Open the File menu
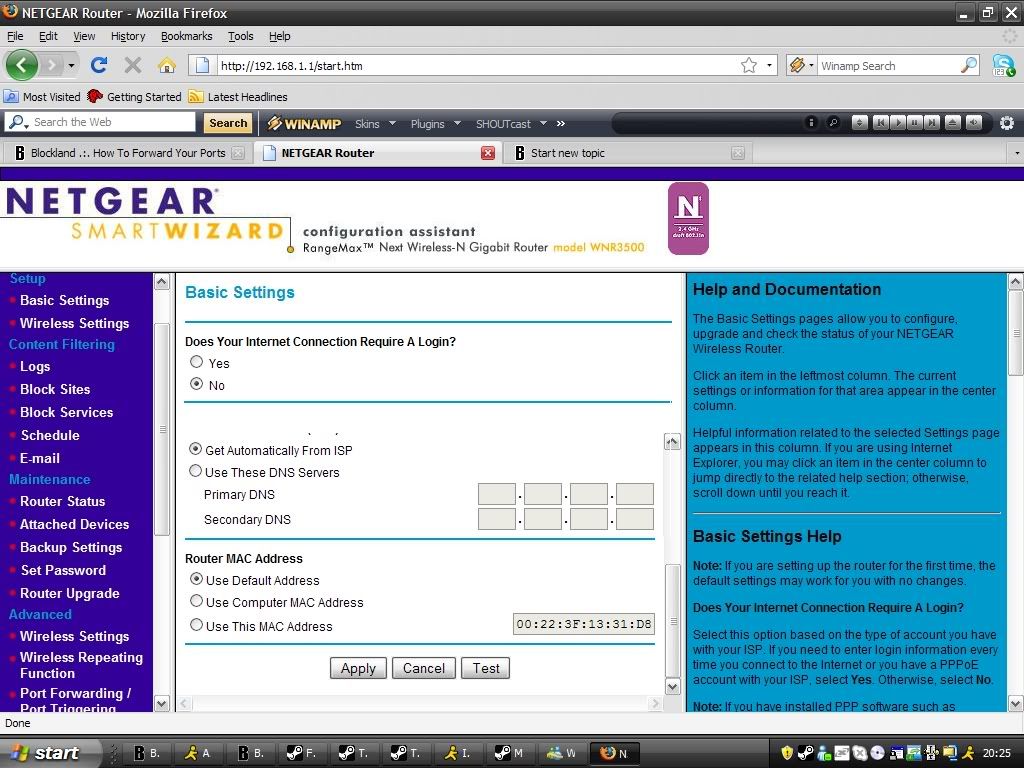 coord(15,36)
